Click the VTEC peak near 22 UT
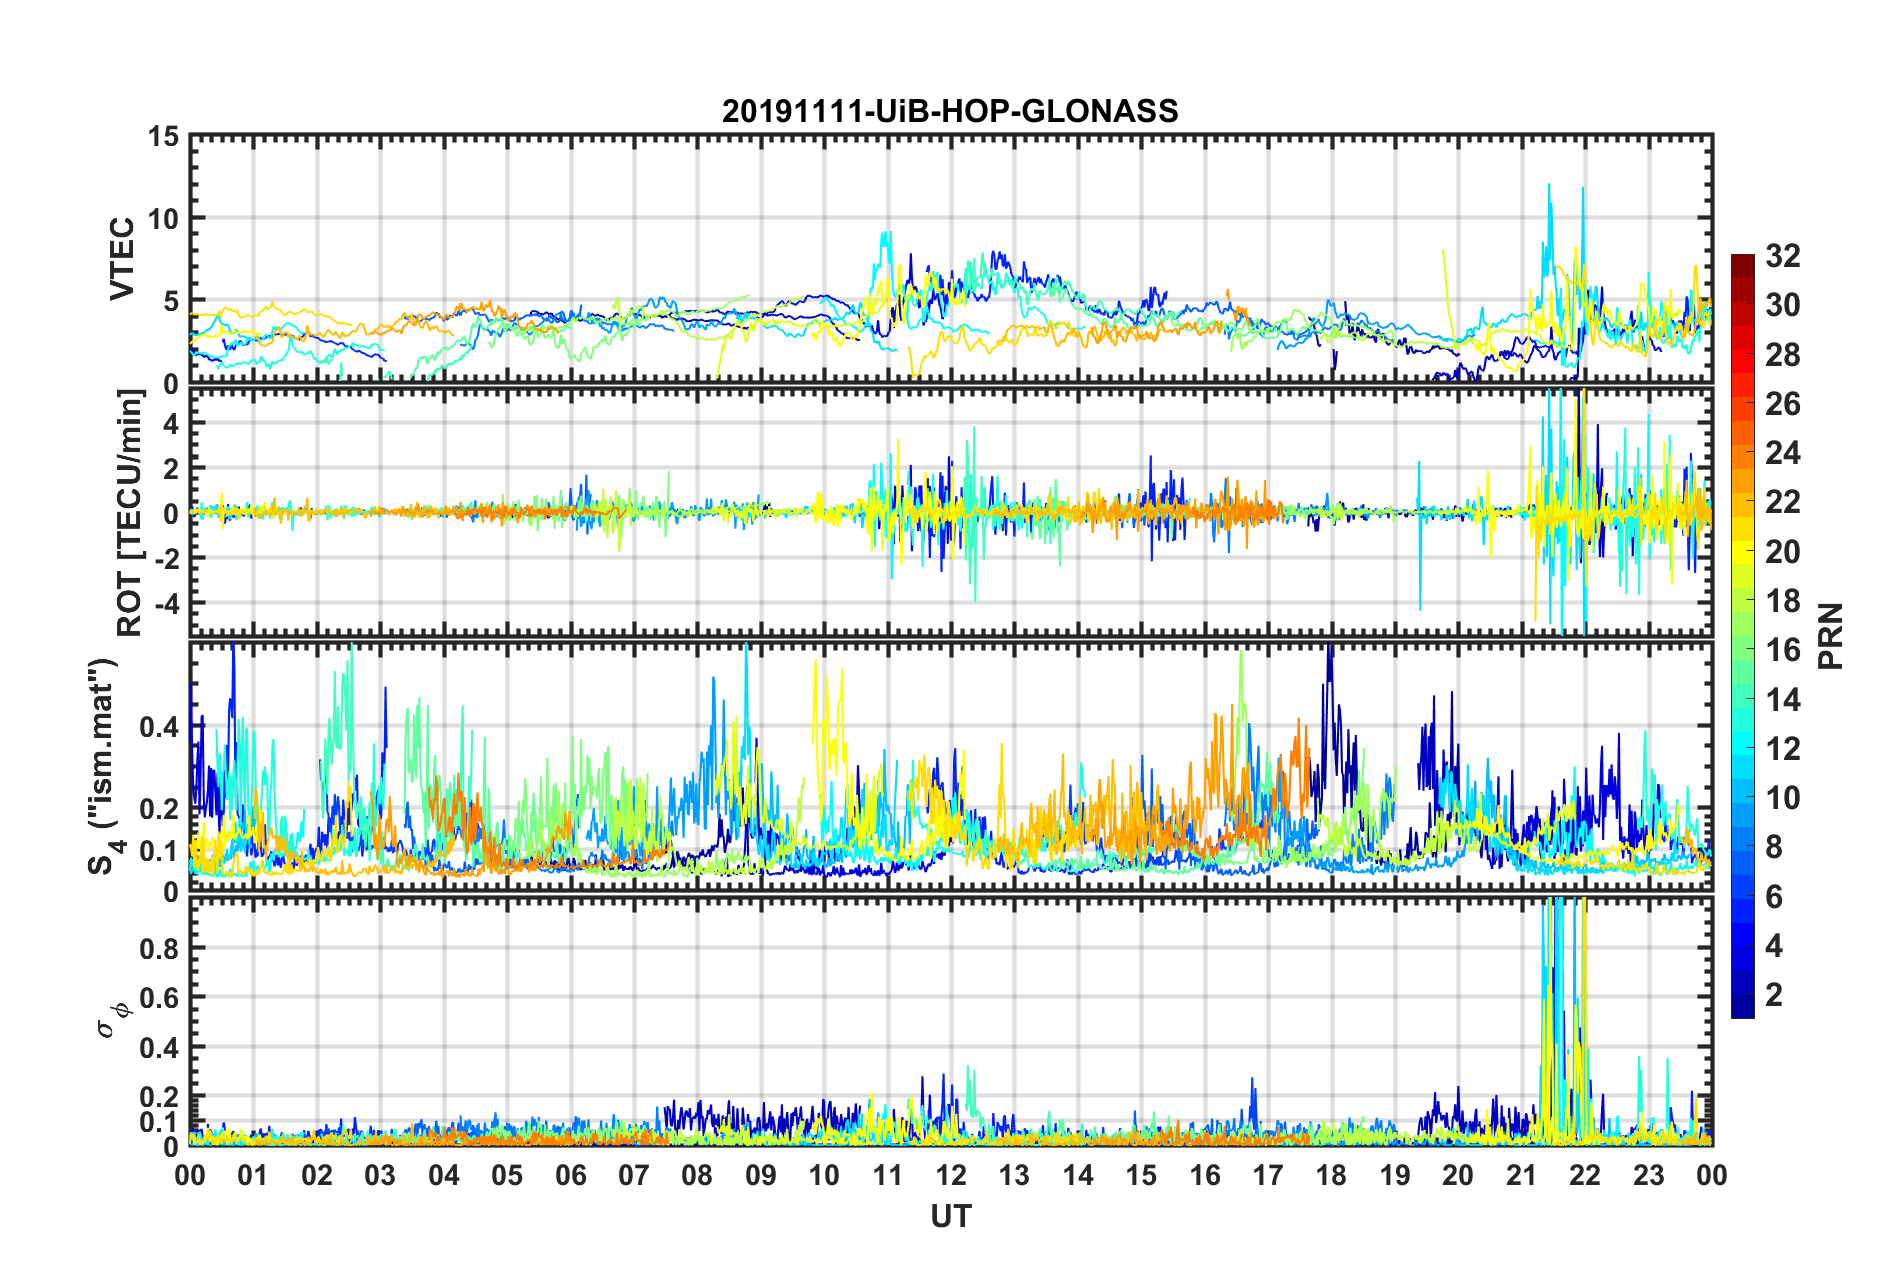Viewport: 1902px width, 1272px height. [1583, 190]
